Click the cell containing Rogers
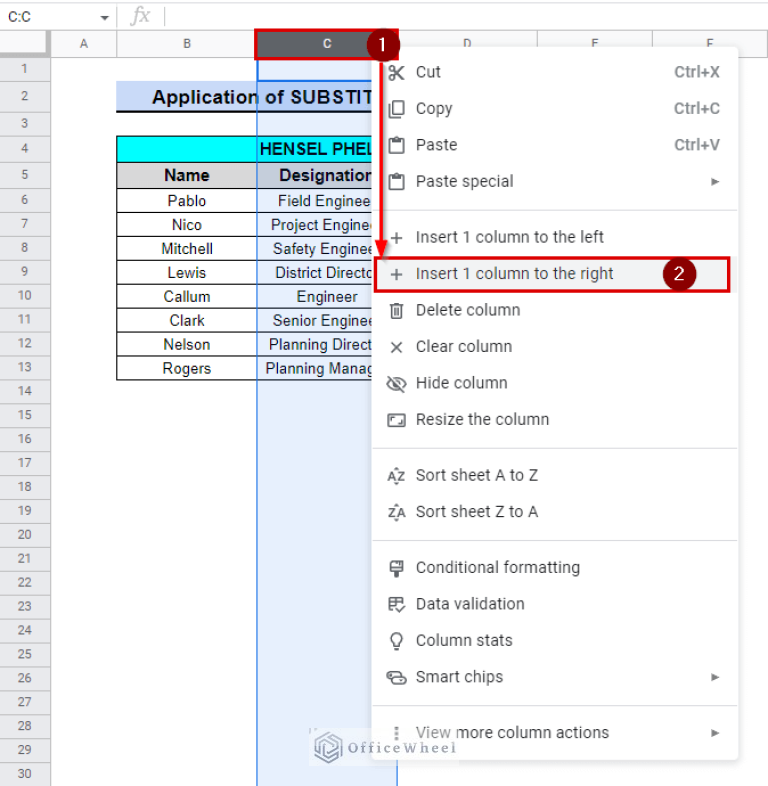The height and width of the screenshot is (786, 768). click(186, 369)
